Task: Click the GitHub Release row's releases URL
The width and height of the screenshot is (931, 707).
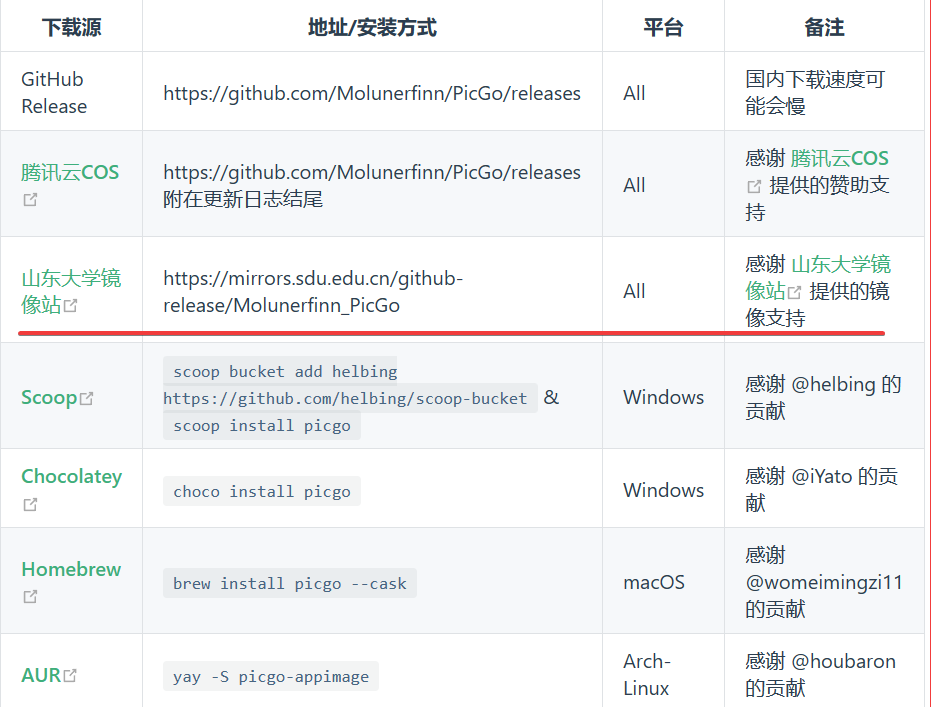Action: click(372, 93)
